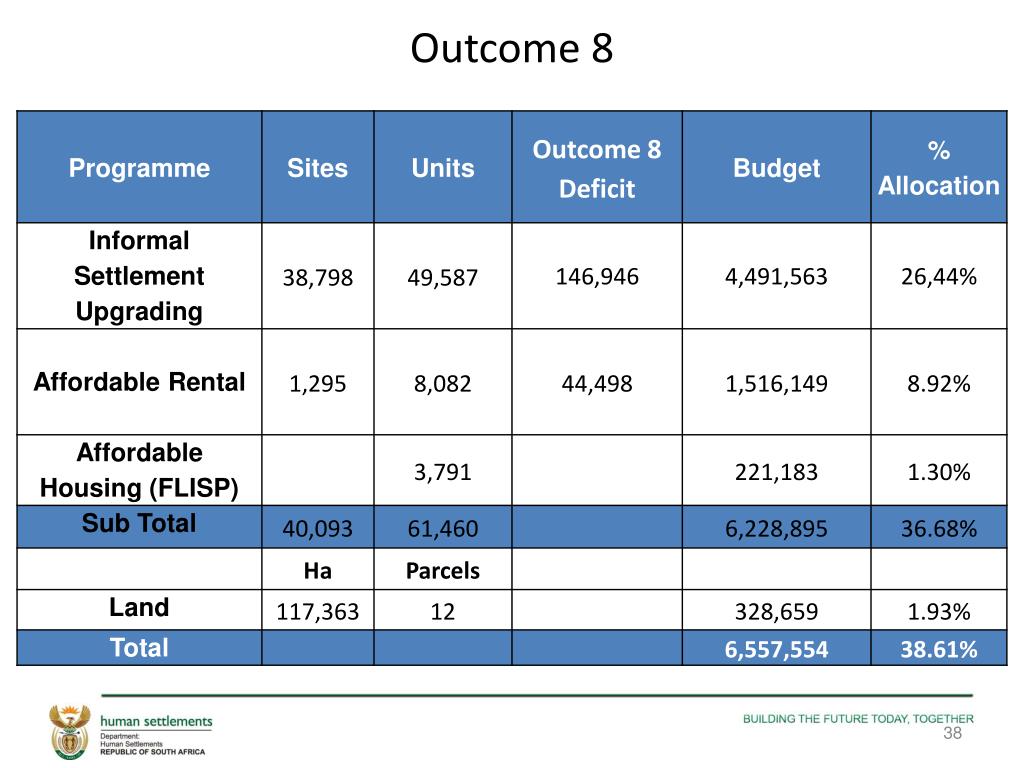The height and width of the screenshot is (768, 1024).
Task: Click the 'Programme' column header
Action: pos(139,168)
